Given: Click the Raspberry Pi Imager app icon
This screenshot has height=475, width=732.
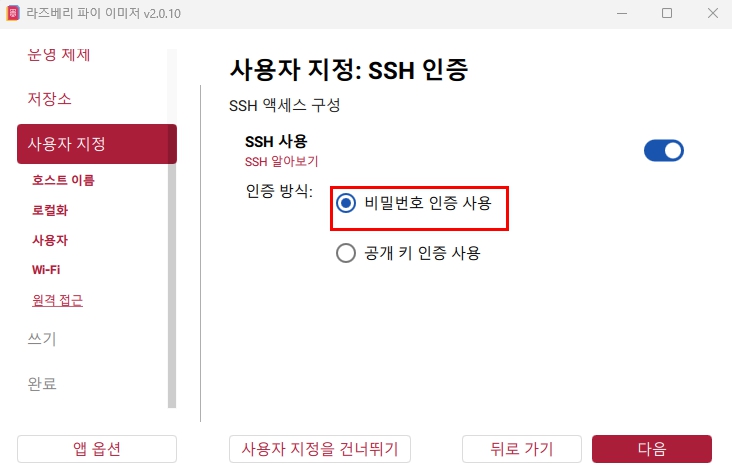Looking at the screenshot, I should pos(13,13).
